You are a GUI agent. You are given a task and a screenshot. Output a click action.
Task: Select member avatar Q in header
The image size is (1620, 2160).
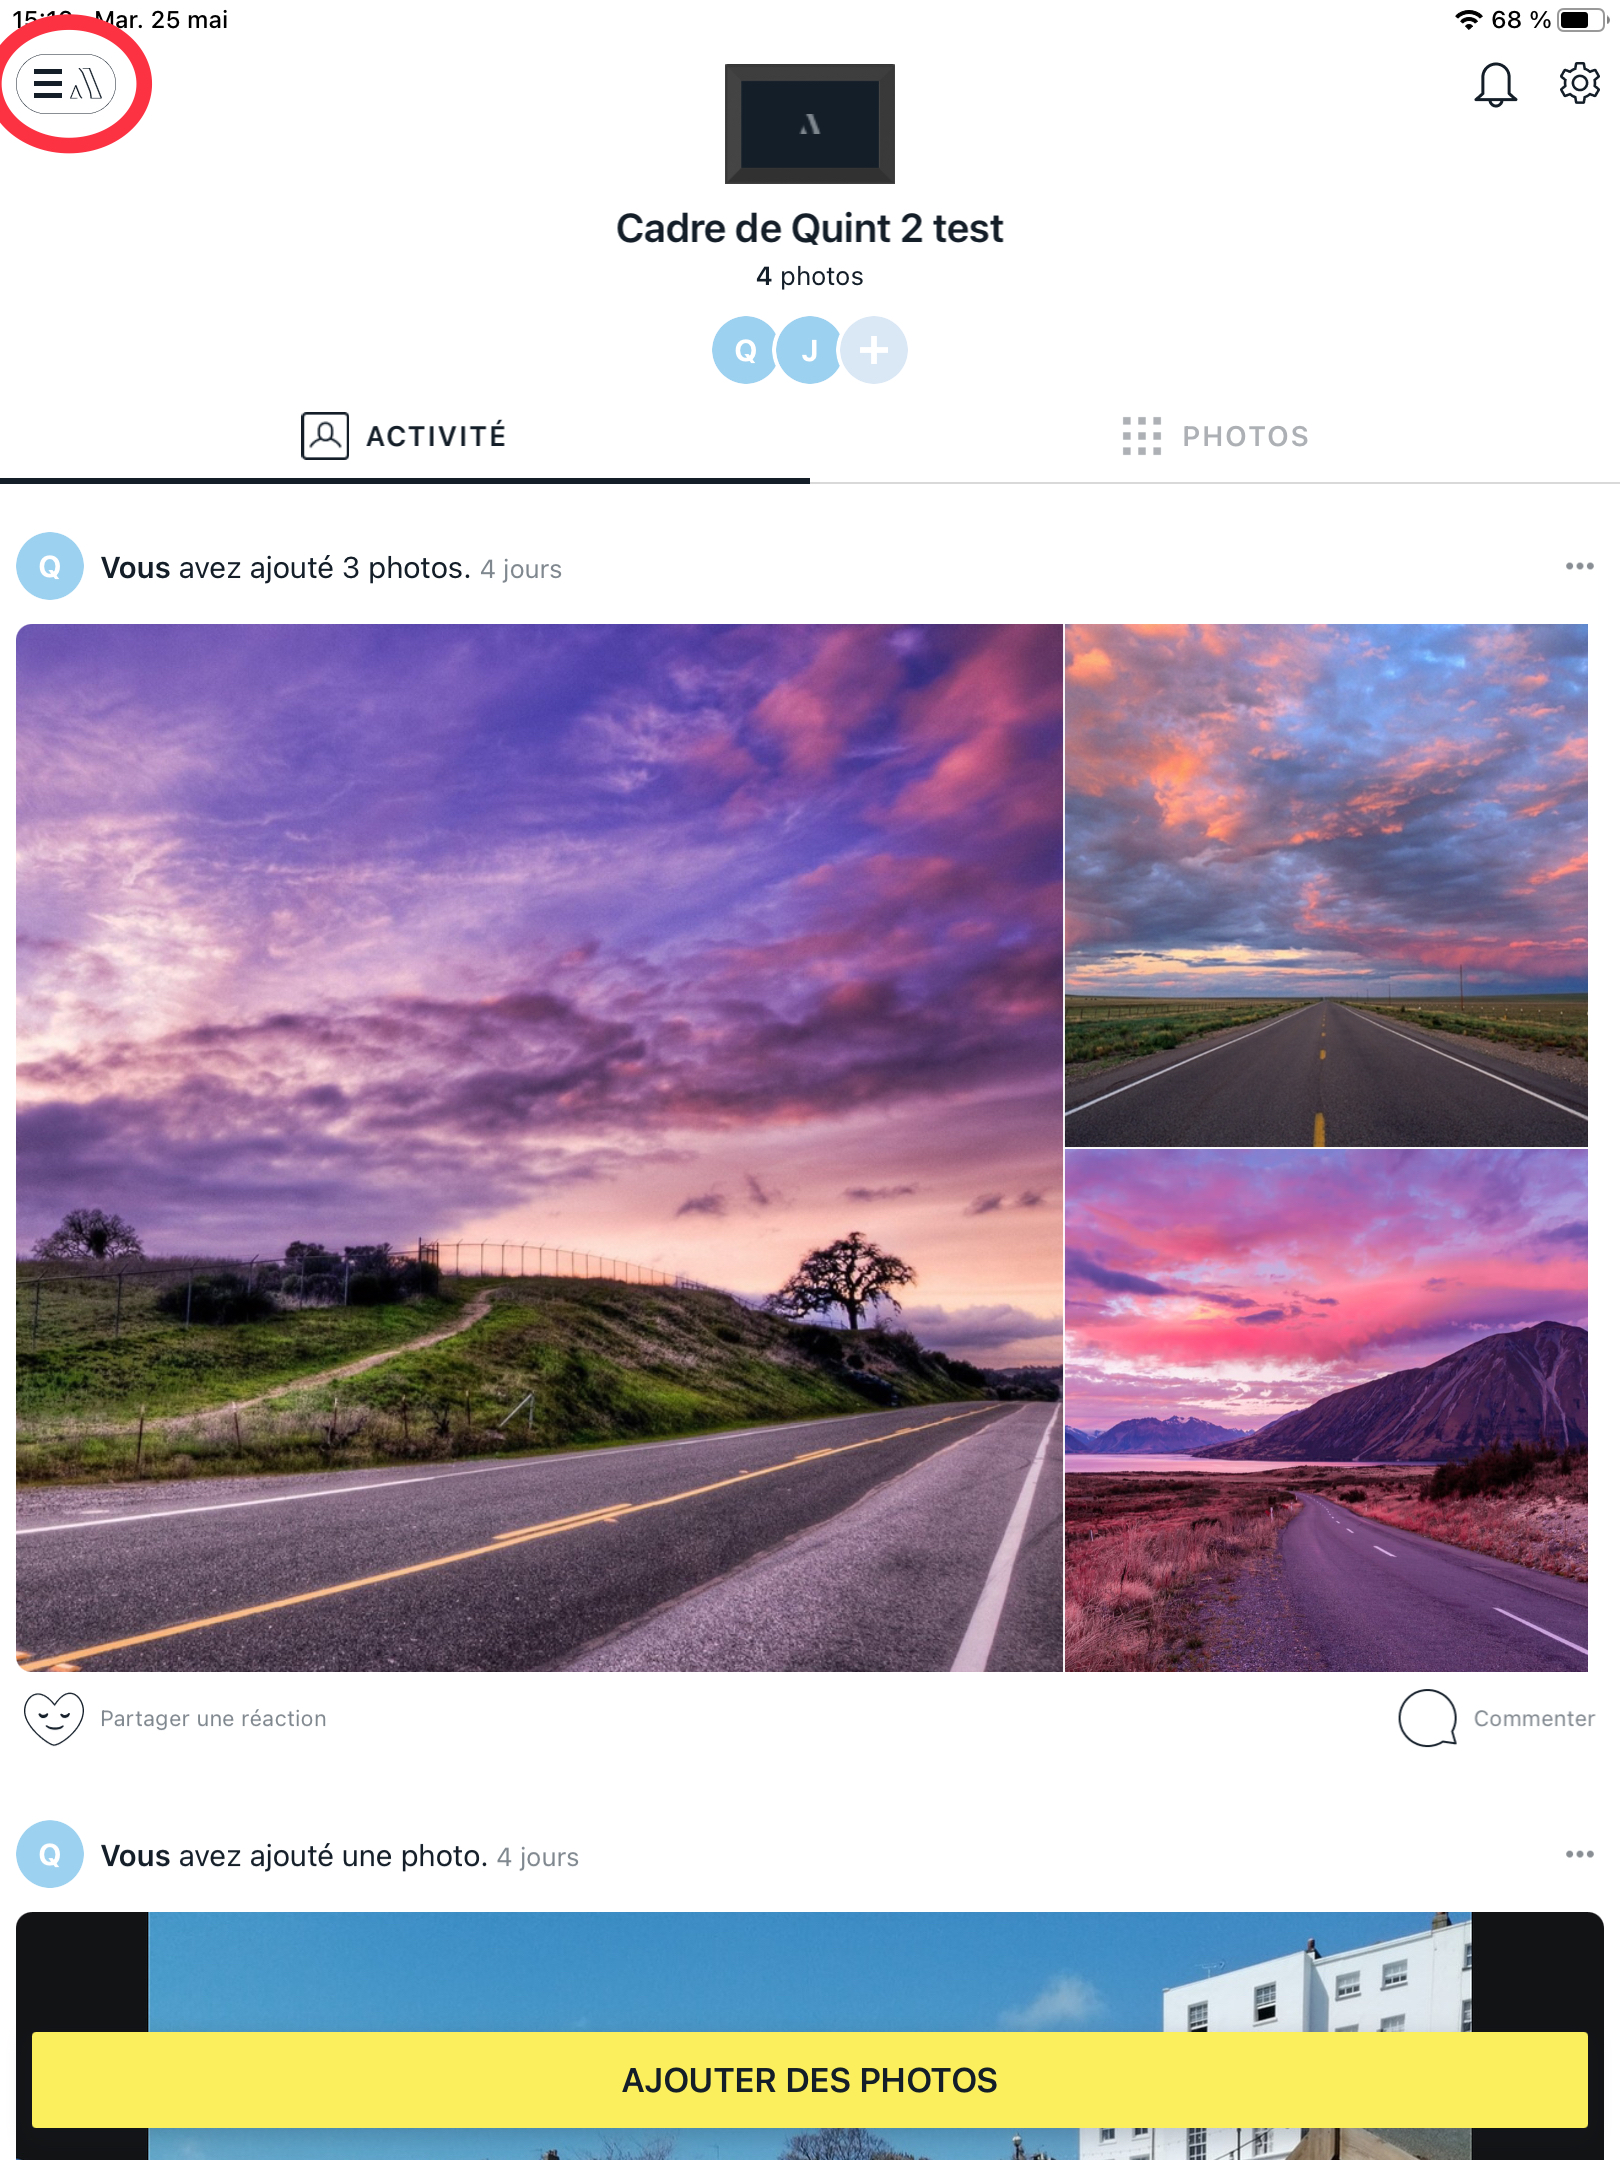[x=745, y=350]
